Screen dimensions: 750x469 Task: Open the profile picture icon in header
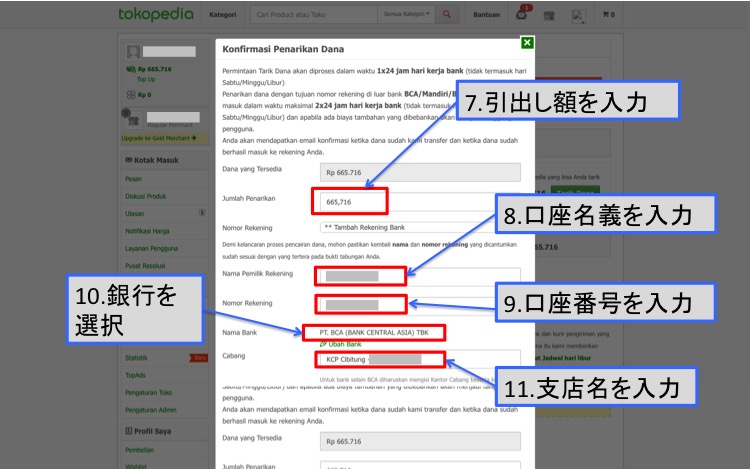point(579,16)
